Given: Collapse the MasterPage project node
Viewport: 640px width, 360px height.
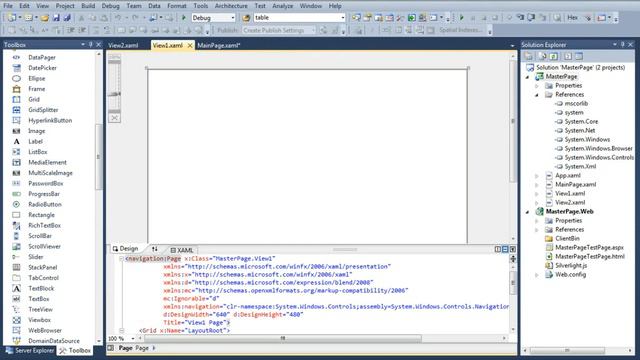Looking at the screenshot, I should pyautogui.click(x=527, y=77).
